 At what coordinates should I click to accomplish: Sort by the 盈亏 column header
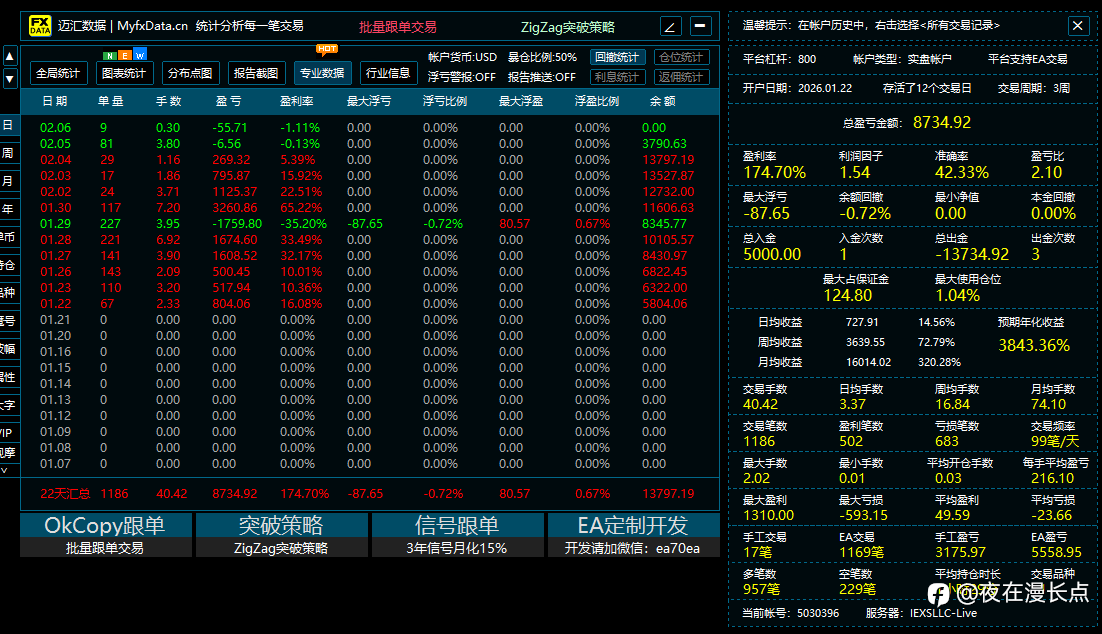(228, 101)
